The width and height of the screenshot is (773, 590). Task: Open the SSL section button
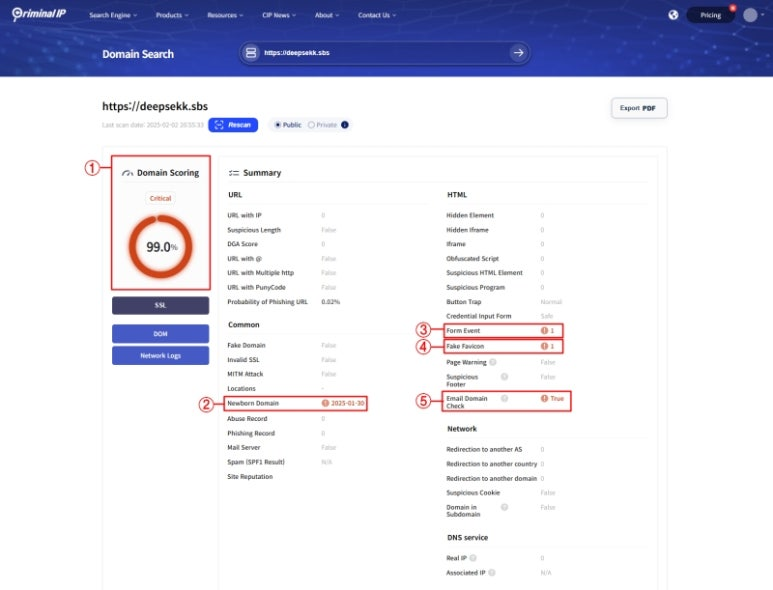coord(160,305)
